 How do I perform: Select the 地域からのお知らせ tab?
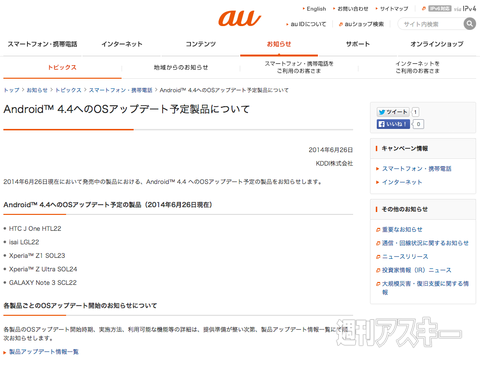coord(181,67)
